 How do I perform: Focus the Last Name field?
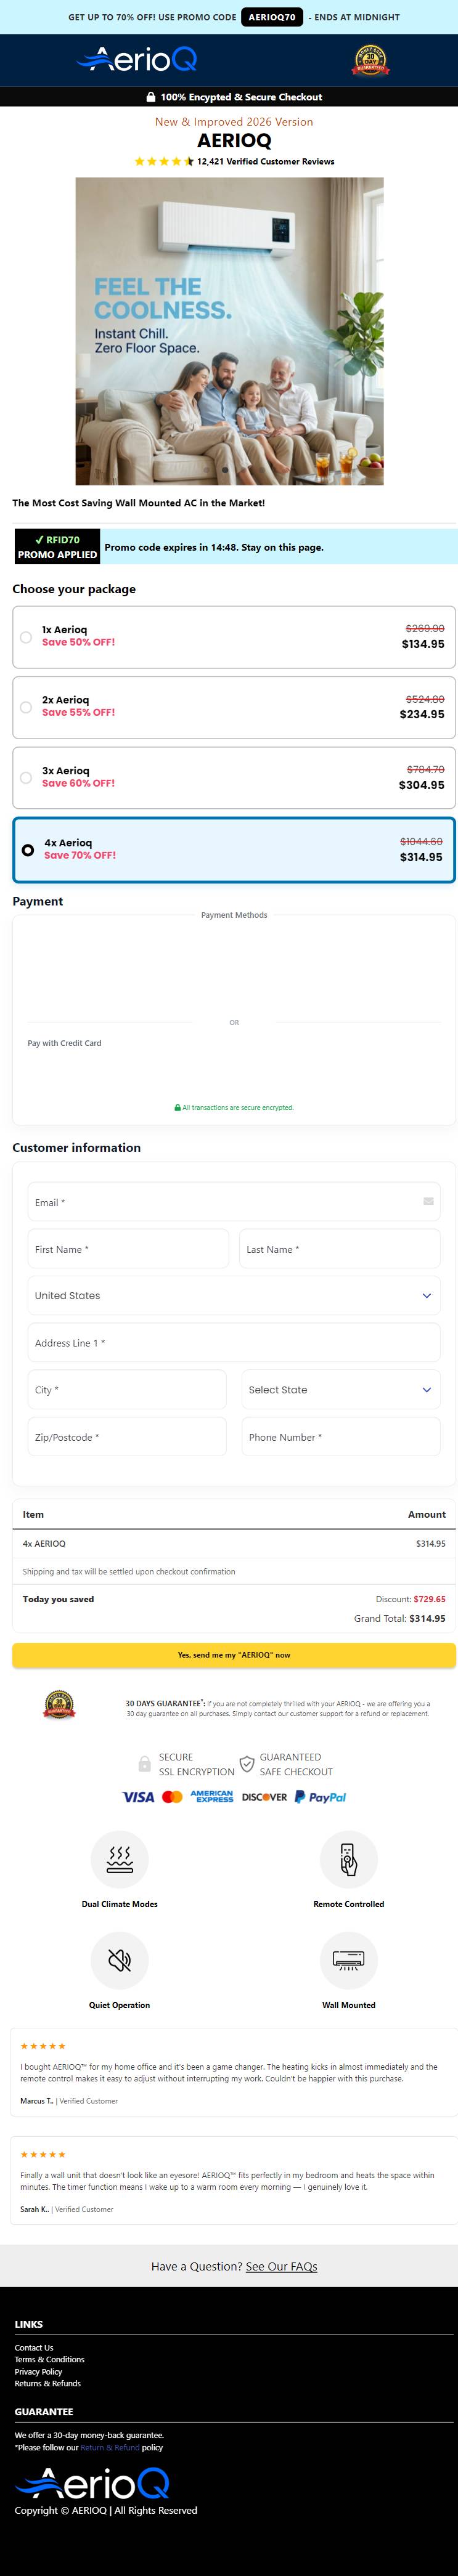(x=340, y=1249)
